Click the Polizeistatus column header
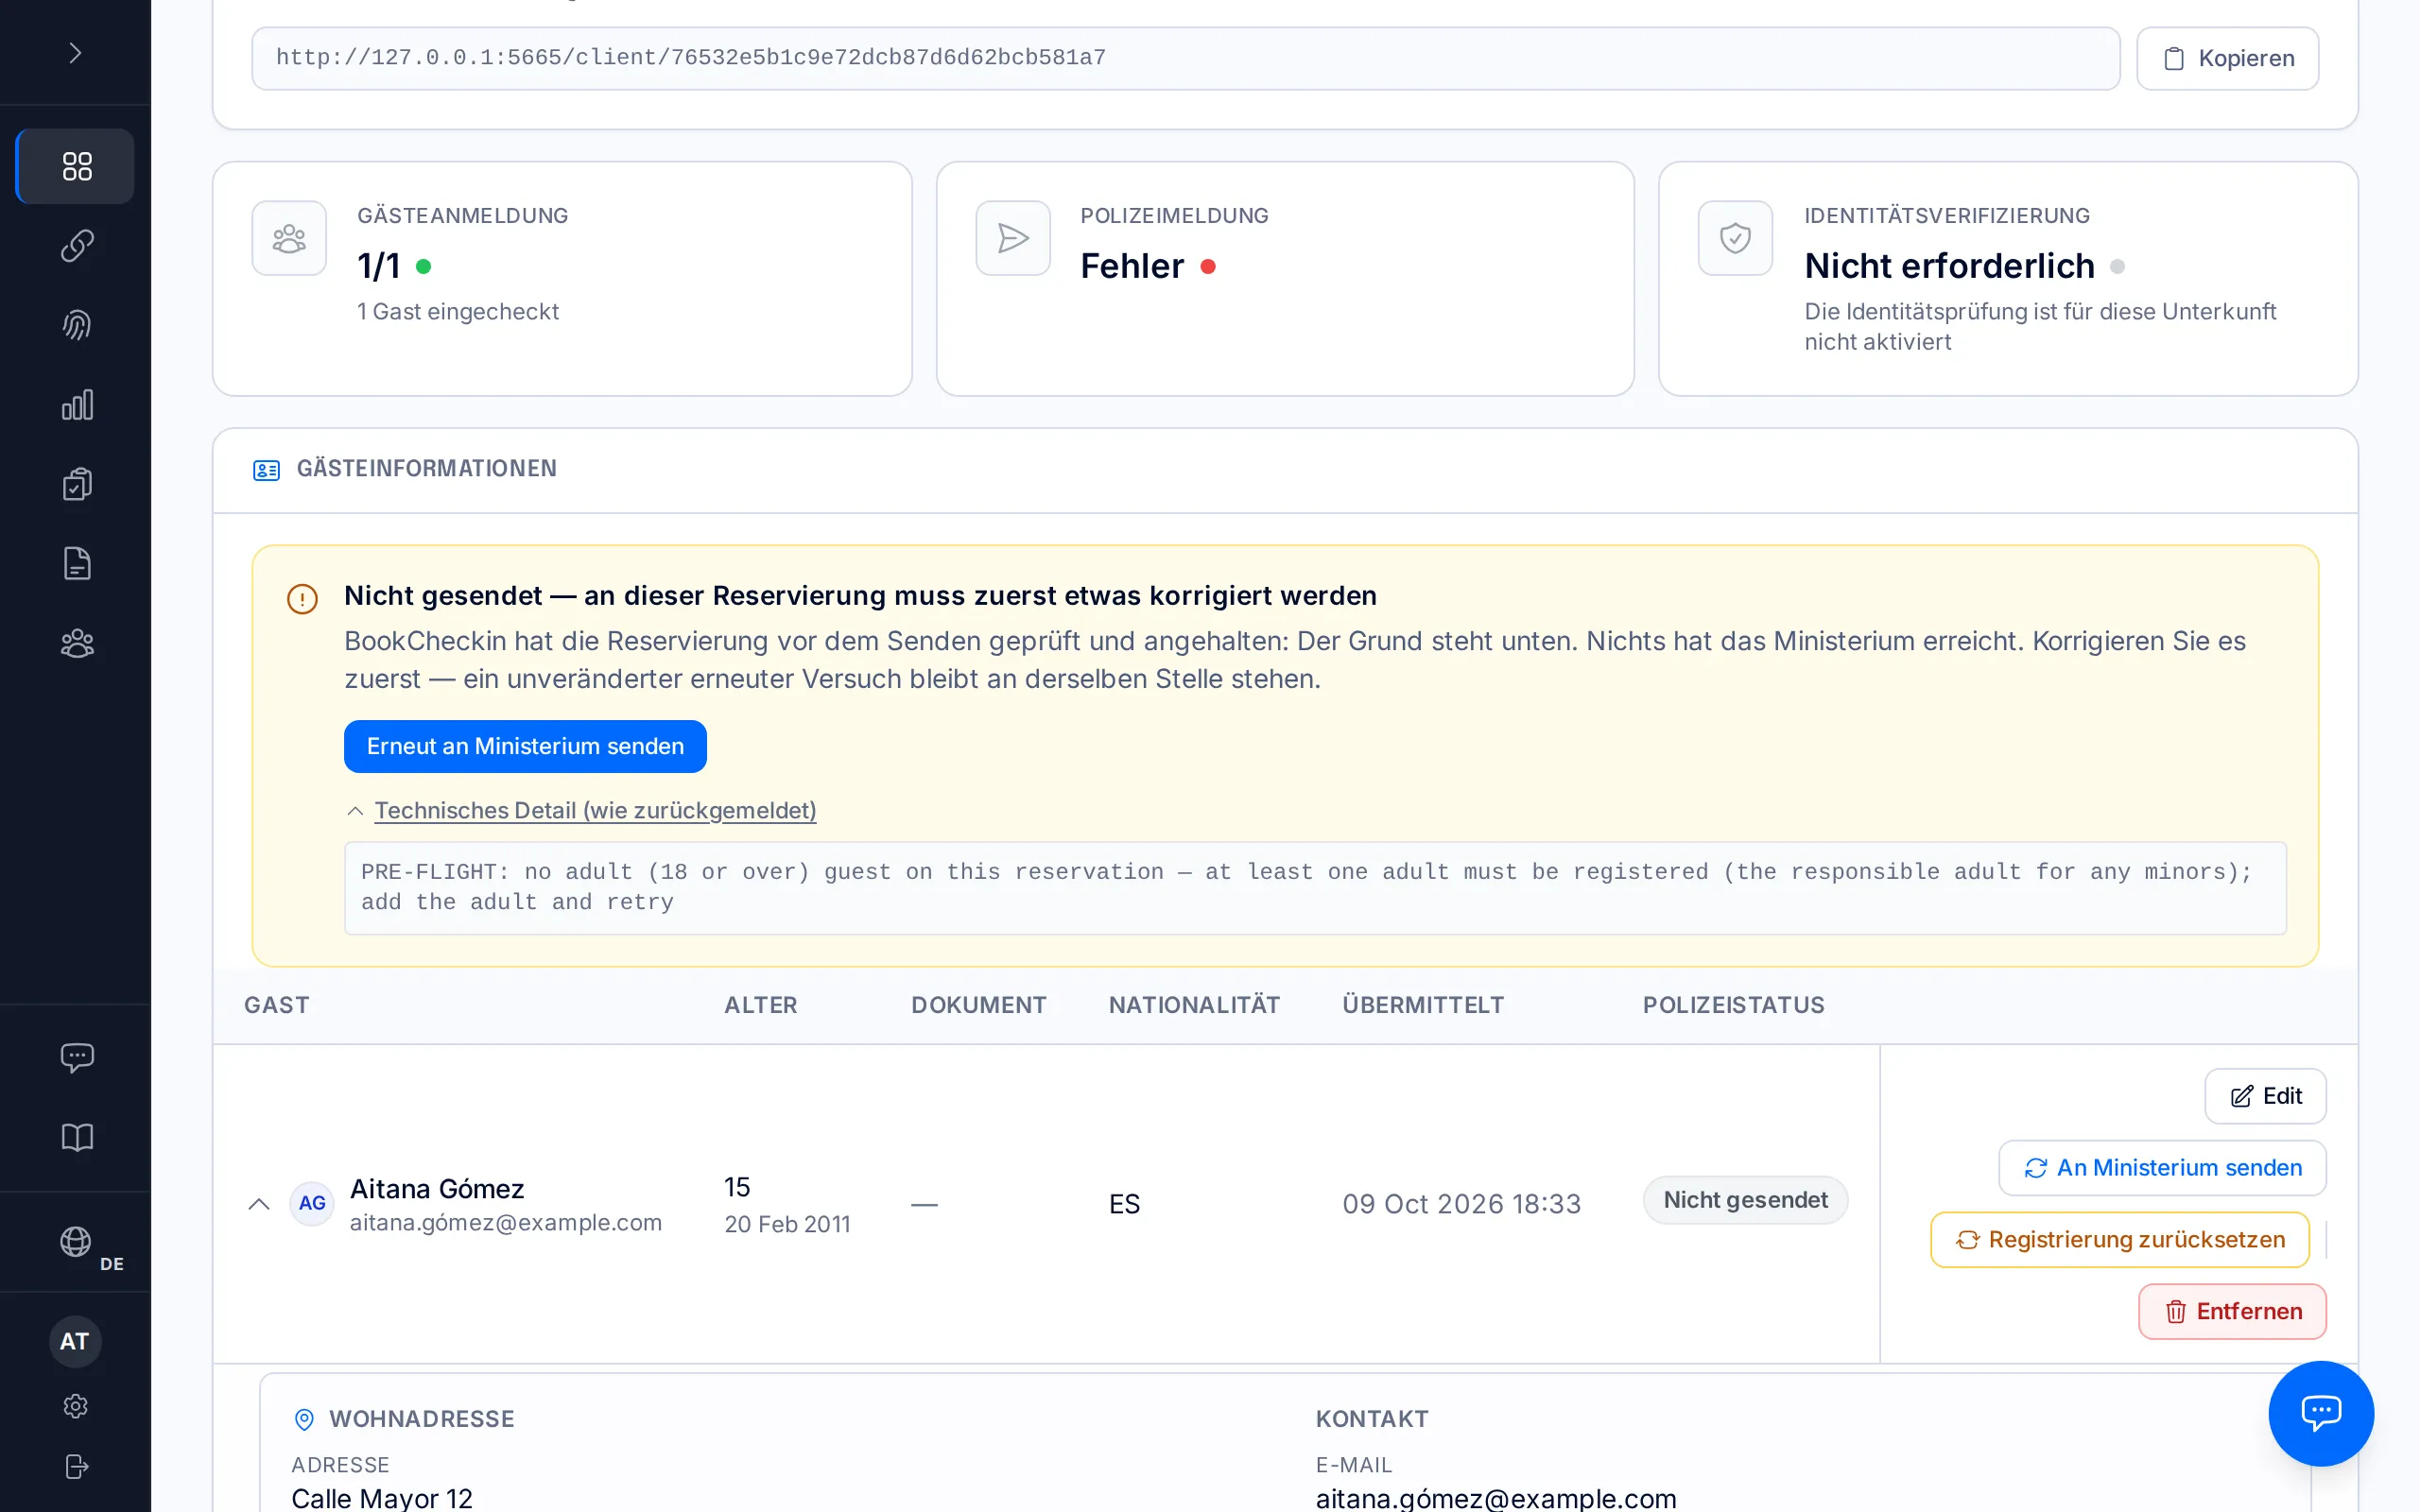This screenshot has height=1512, width=2420. 1733,1005
